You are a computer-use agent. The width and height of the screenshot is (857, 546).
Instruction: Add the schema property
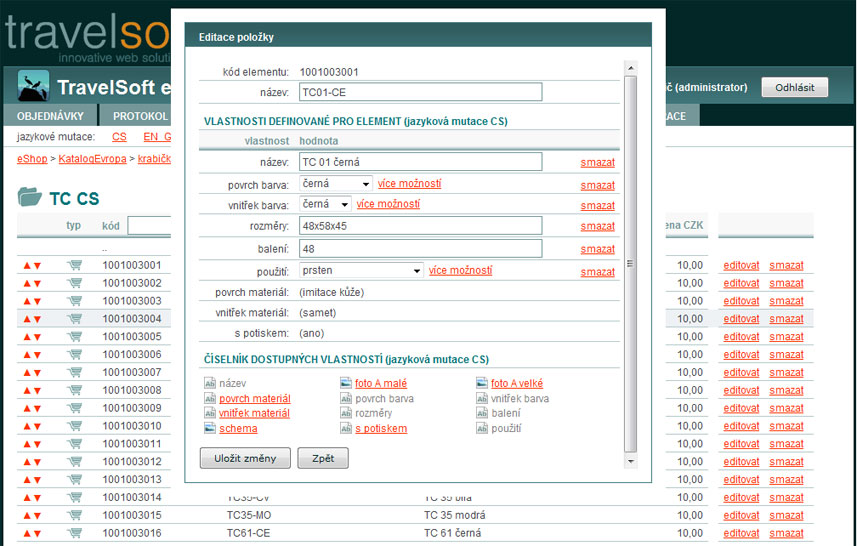[x=238, y=428]
